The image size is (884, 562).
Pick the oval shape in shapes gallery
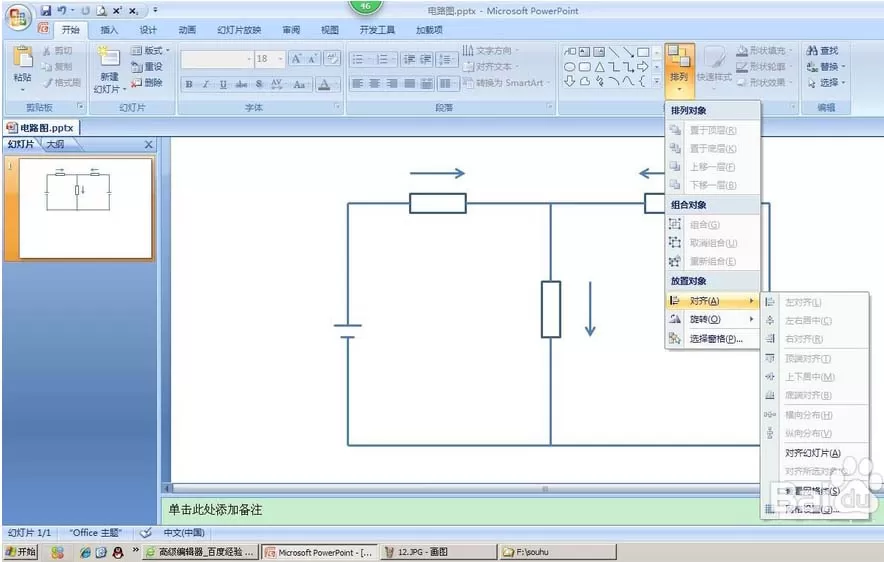[569, 67]
